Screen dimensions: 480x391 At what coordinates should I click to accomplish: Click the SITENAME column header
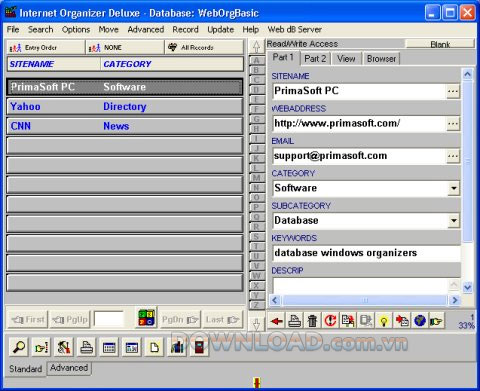(x=54, y=64)
